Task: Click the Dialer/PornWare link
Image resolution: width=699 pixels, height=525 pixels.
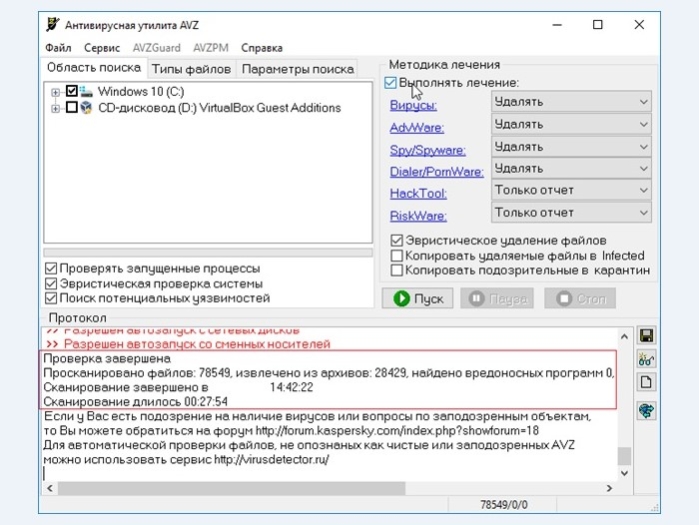Action: pyautogui.click(x=436, y=172)
